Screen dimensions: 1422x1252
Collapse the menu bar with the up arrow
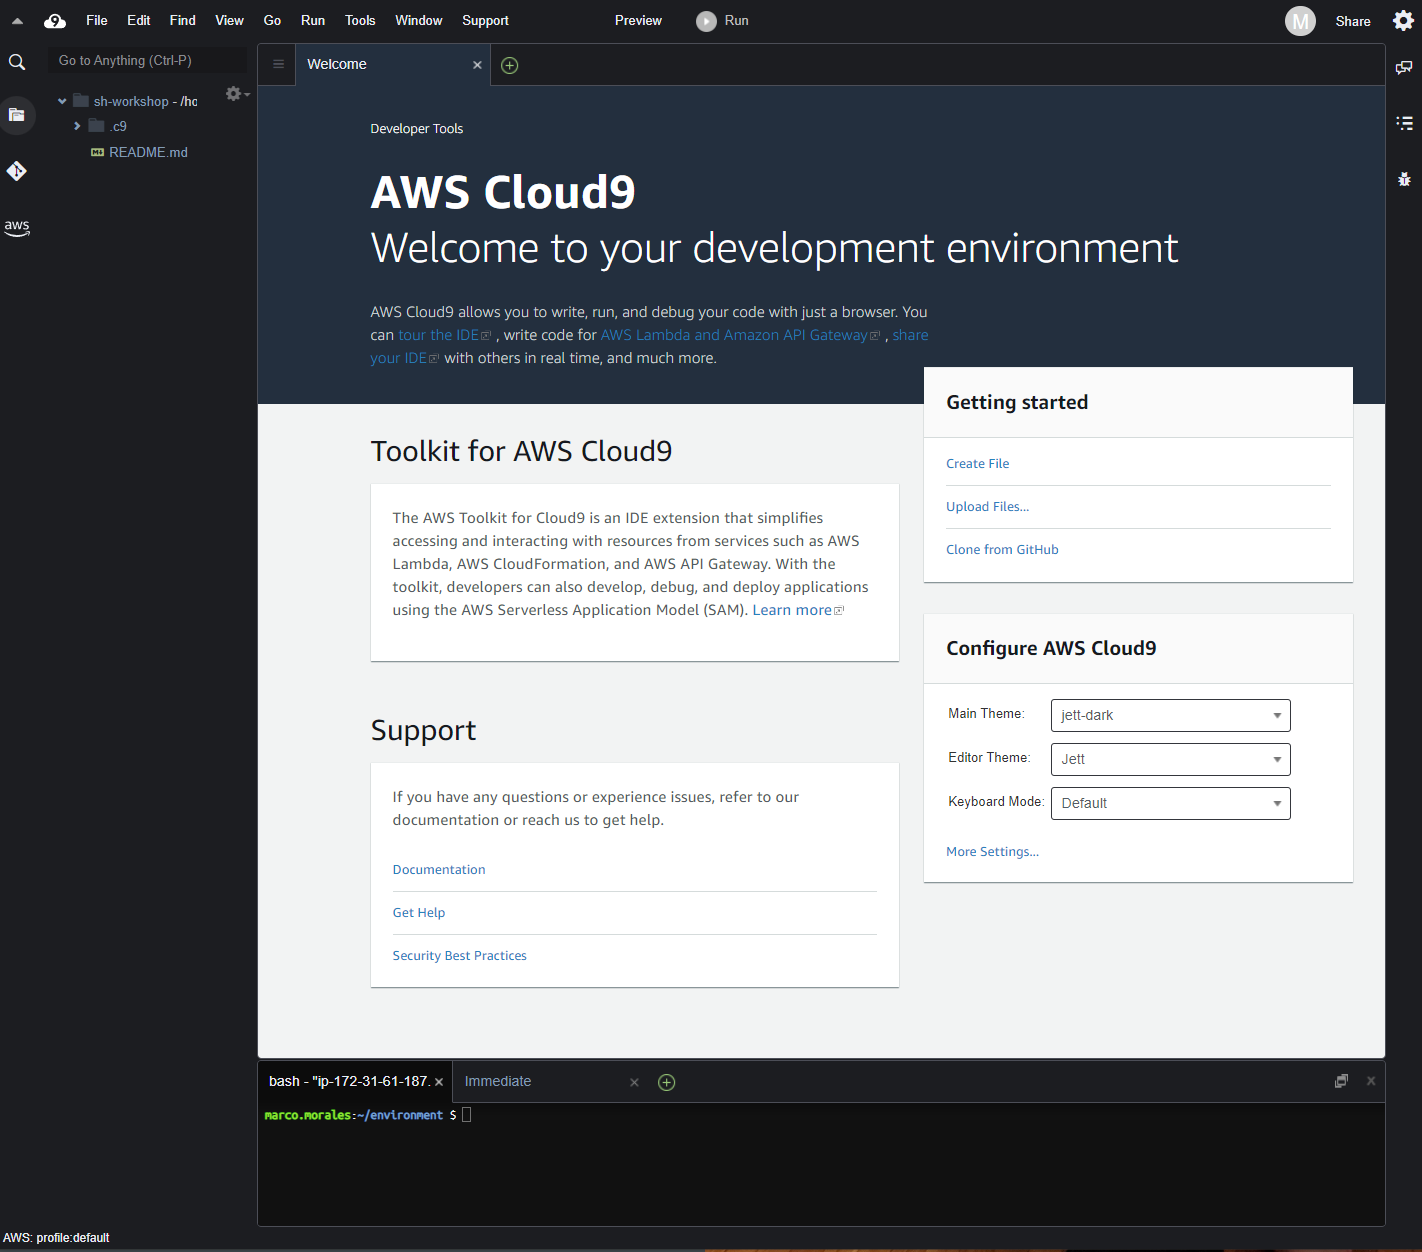[x=17, y=20]
